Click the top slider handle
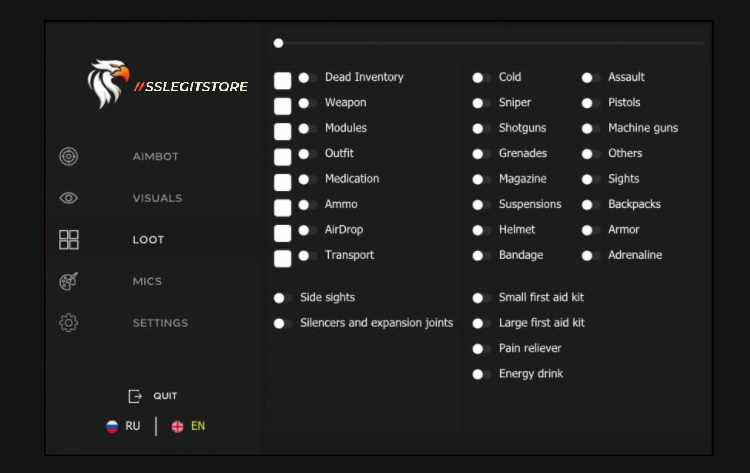Viewport: 750px width, 473px height. [279, 43]
